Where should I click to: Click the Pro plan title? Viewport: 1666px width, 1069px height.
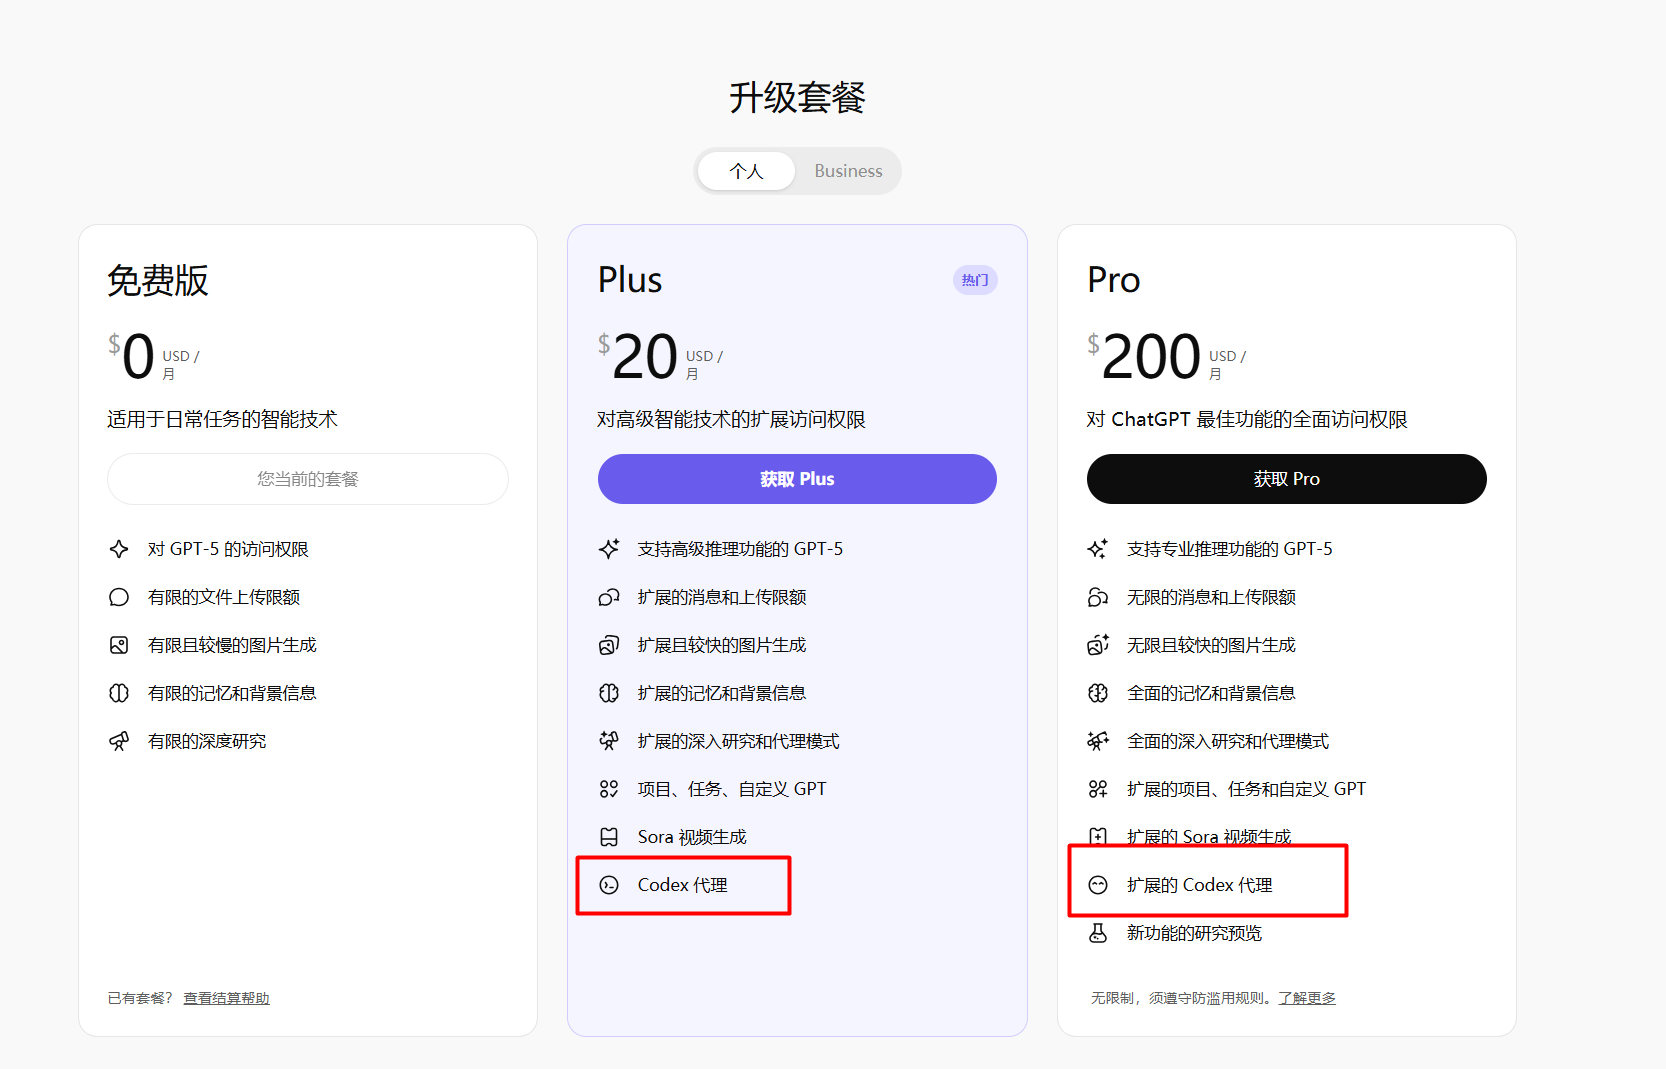(1113, 280)
